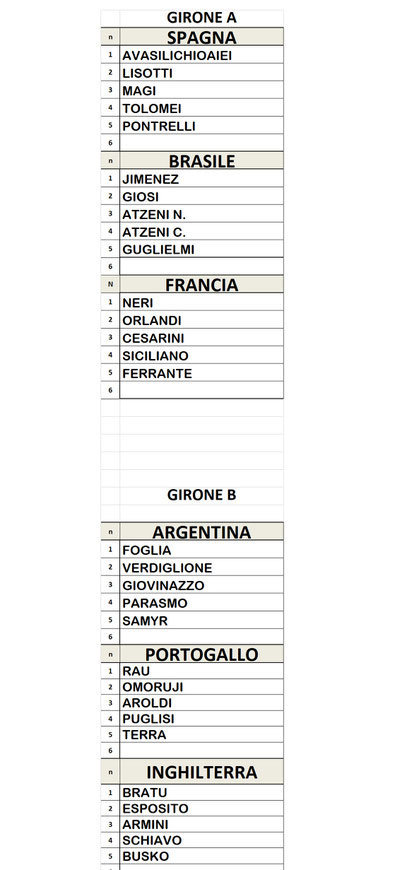Click the GIRONE A title cell

pos(201,18)
